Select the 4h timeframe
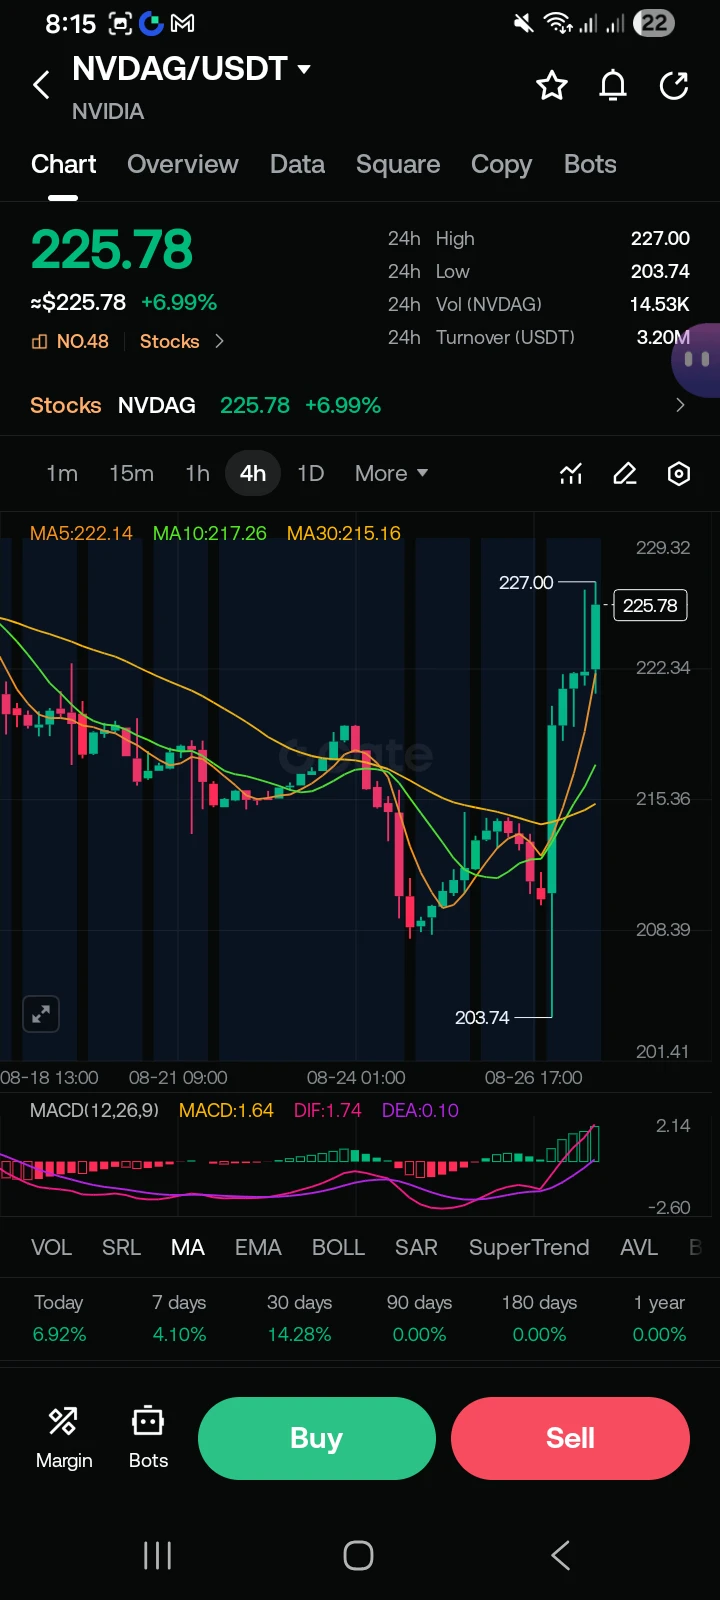720x1600 pixels. (253, 473)
